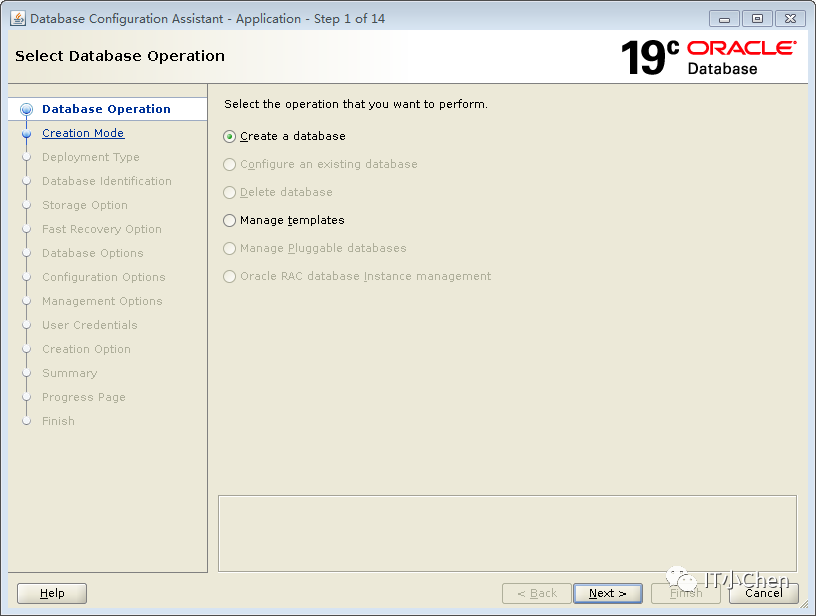The image size is (816, 616).
Task: Close the Database Configuration Assistant window
Action: tap(790, 19)
